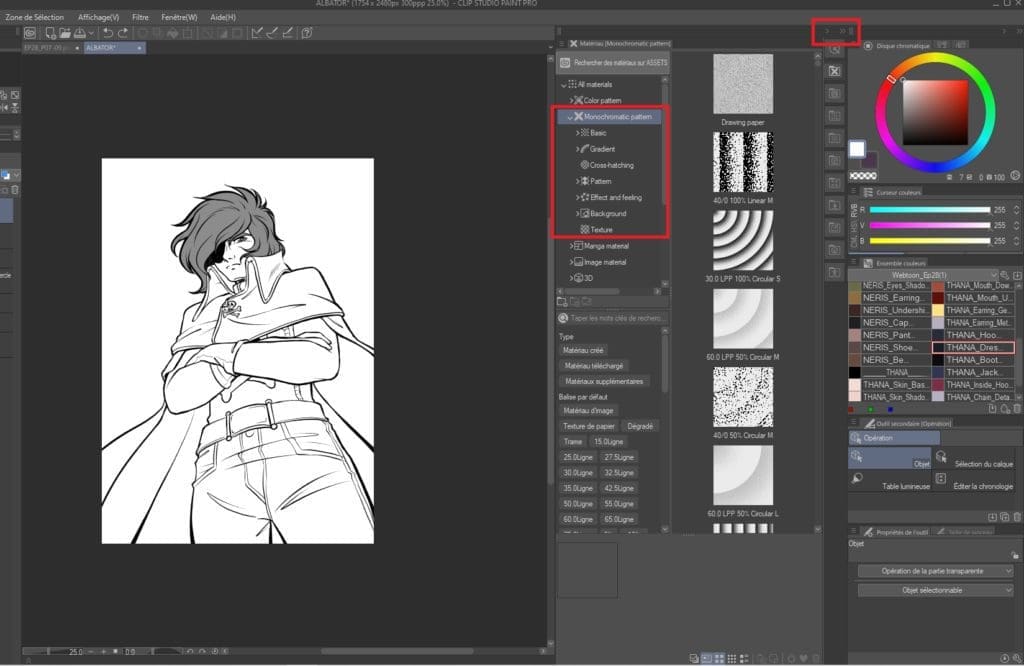This screenshot has height=666, width=1024.
Task: Open the Objet sélectionnable dropdown
Action: tap(935, 590)
